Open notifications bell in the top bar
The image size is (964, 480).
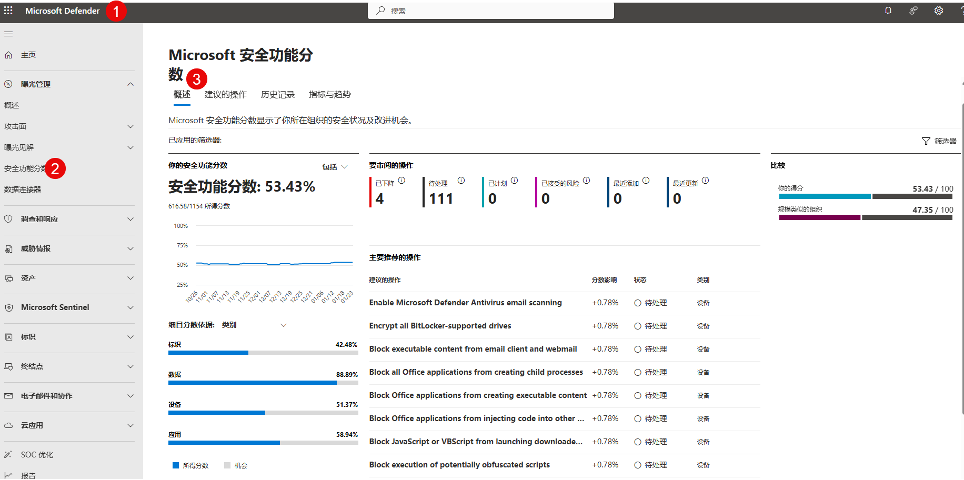[x=888, y=10]
